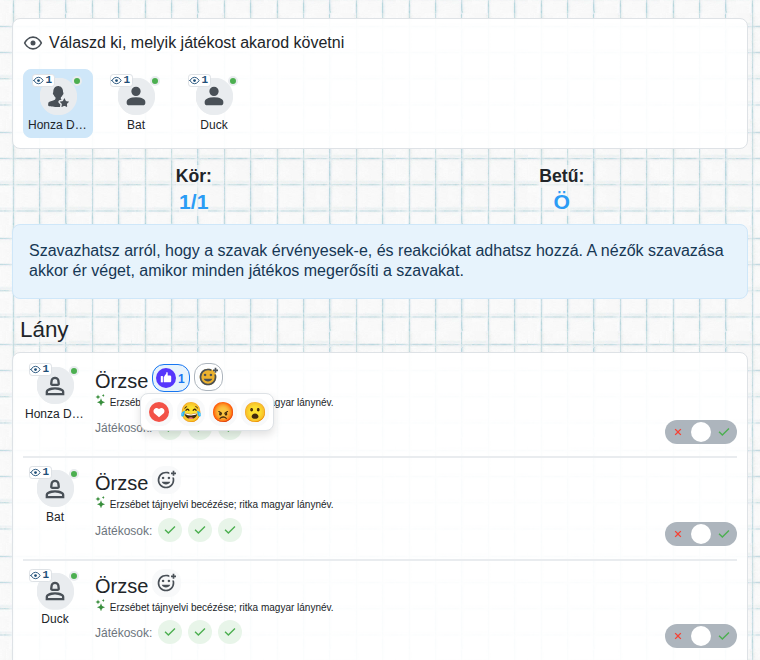This screenshot has height=660, width=760.
Task: Click the sparkle AI icon under Honza's word
Action: point(100,401)
